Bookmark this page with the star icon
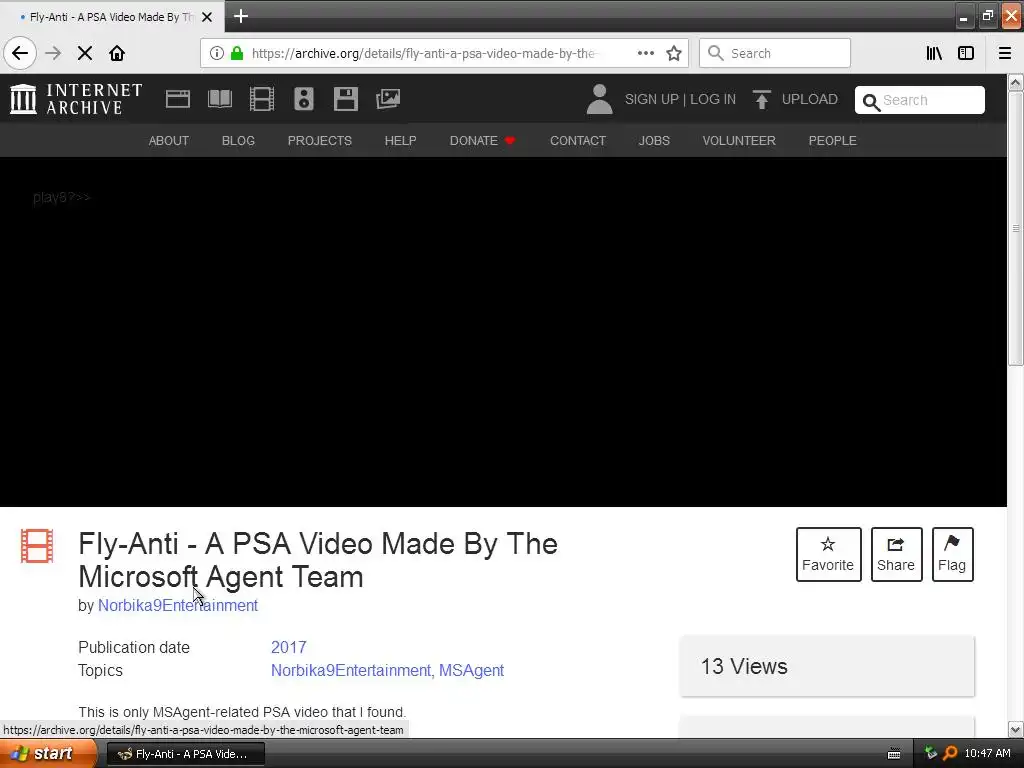Image resolution: width=1024 pixels, height=768 pixels. point(674,53)
